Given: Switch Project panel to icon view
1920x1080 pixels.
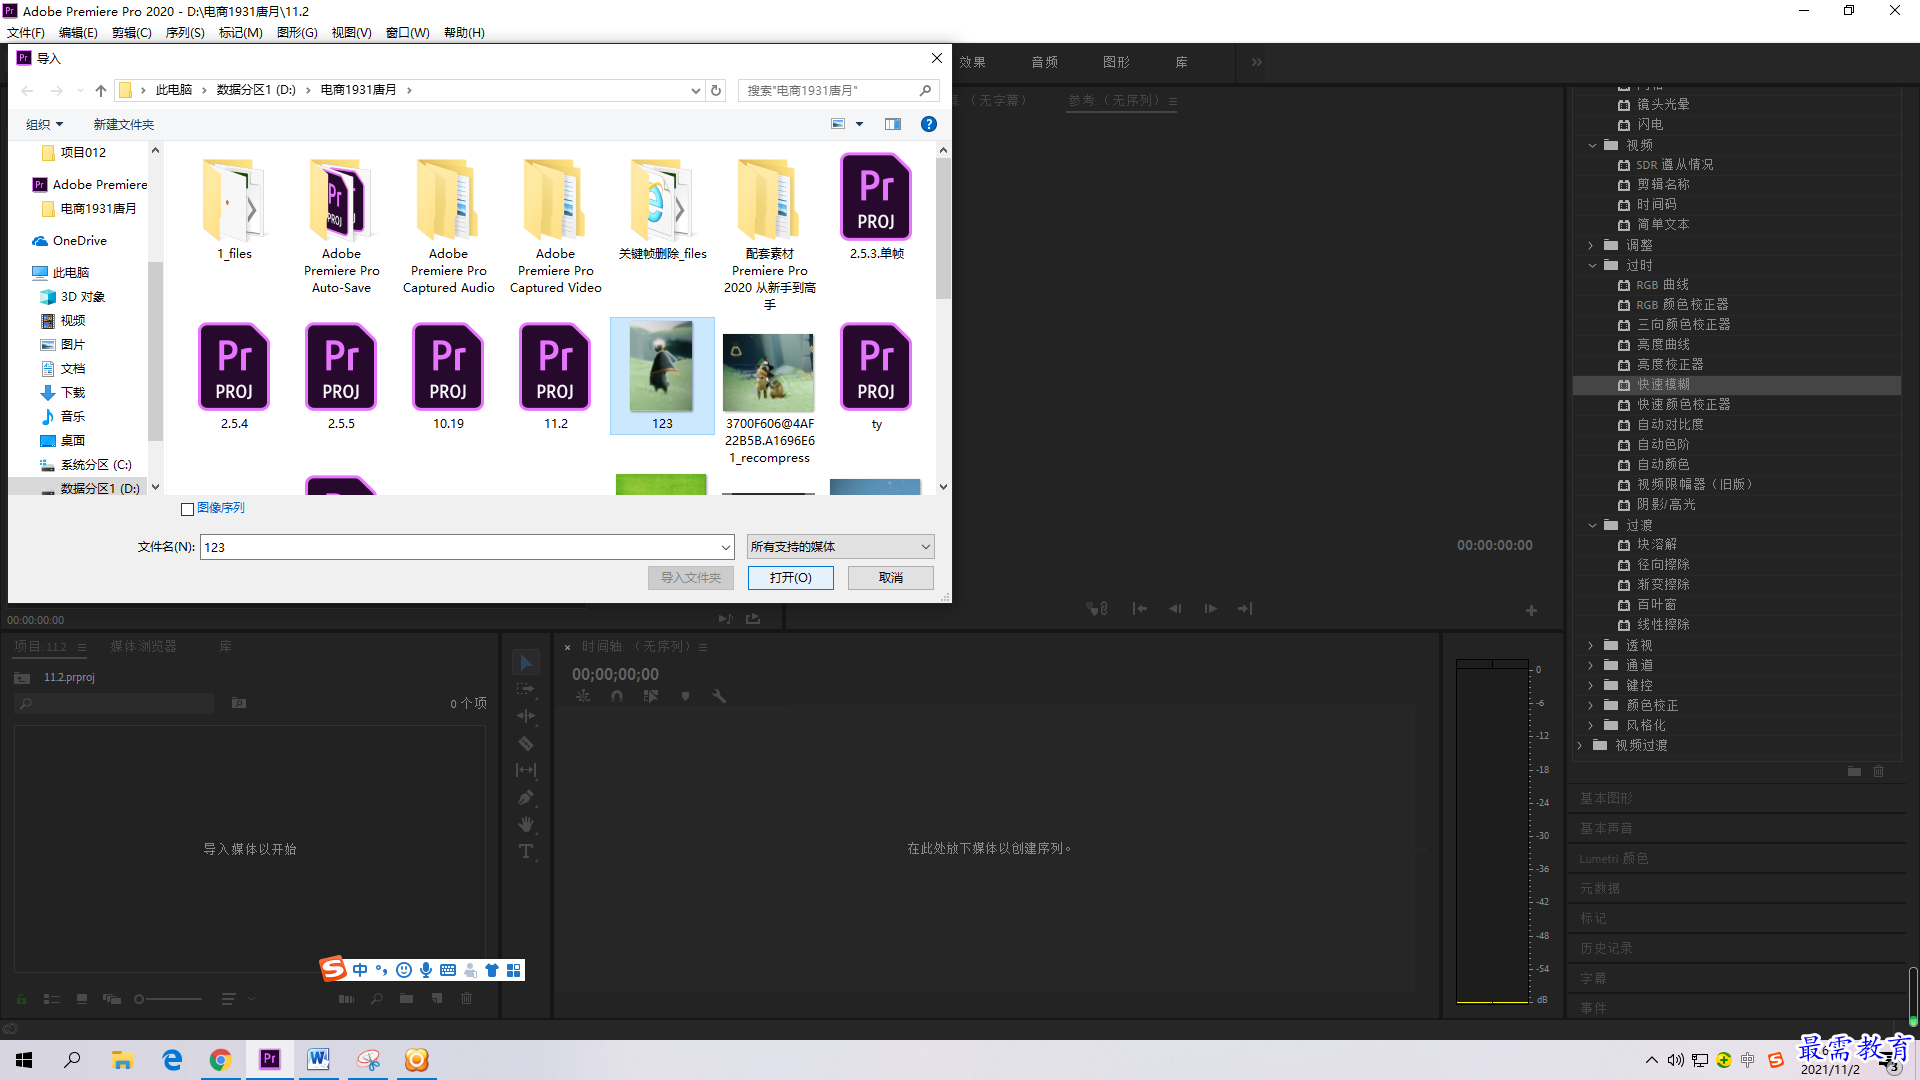Looking at the screenshot, I should (82, 998).
